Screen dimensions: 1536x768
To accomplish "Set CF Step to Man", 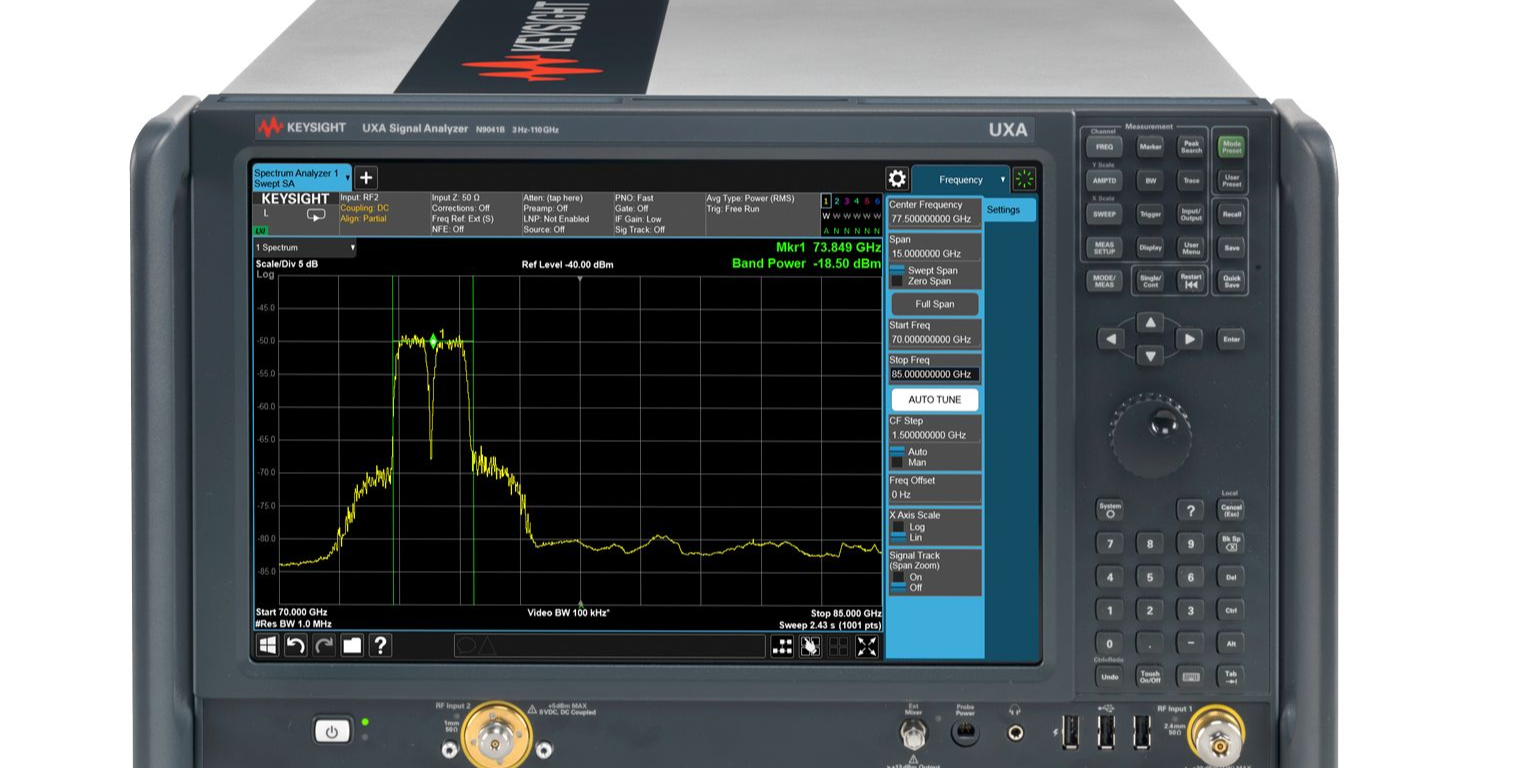I will pyautogui.click(x=897, y=463).
